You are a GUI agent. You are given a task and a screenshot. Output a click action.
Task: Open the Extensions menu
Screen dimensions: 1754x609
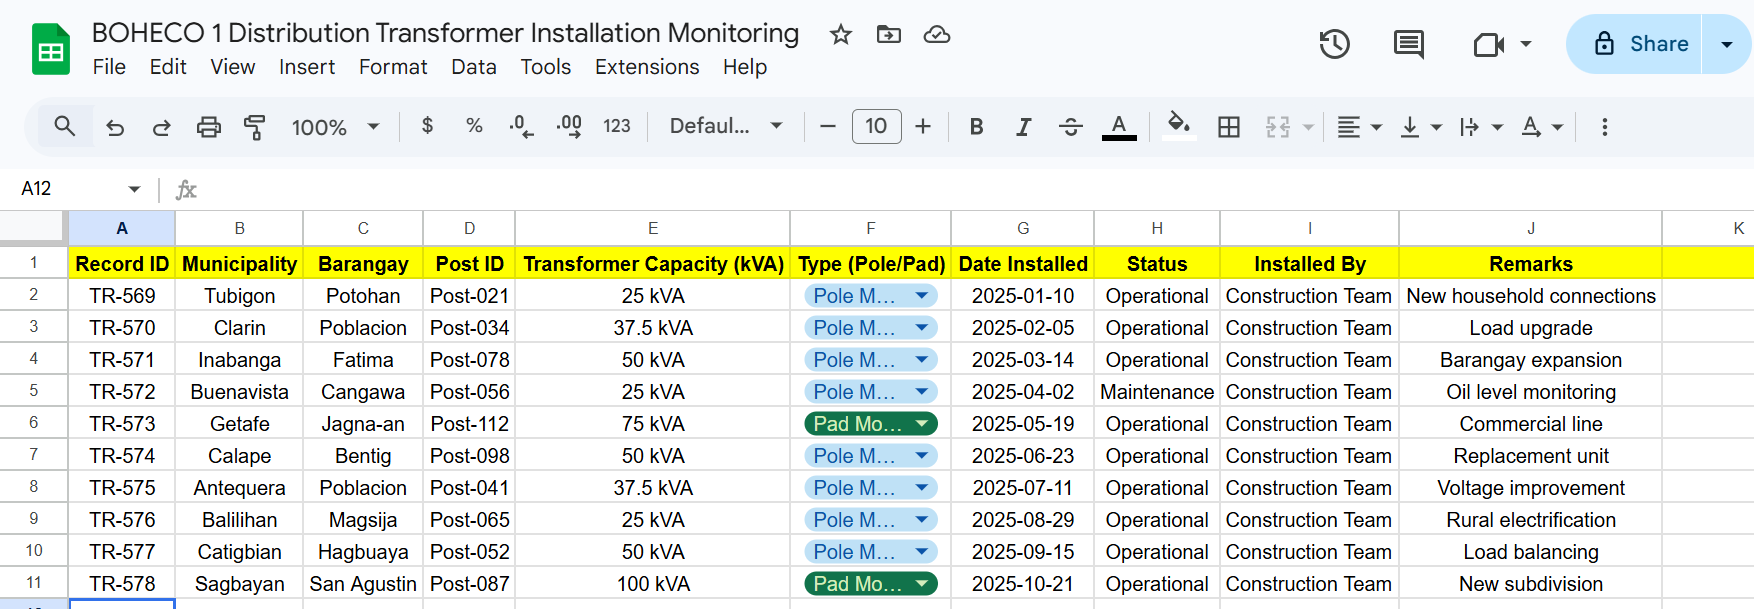pyautogui.click(x=647, y=67)
